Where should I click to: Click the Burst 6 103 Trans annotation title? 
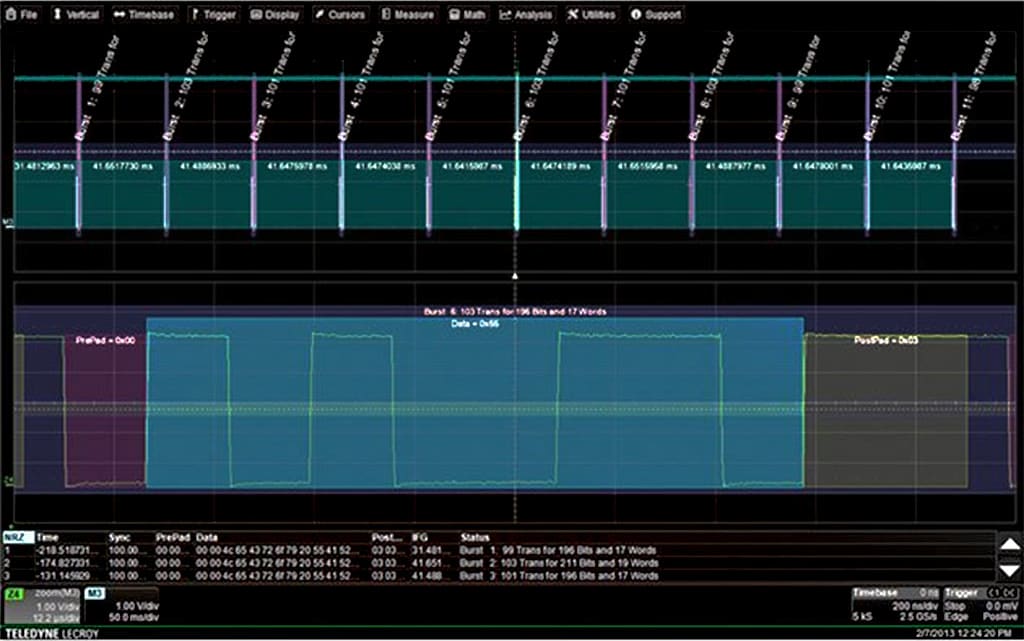[x=515, y=311]
